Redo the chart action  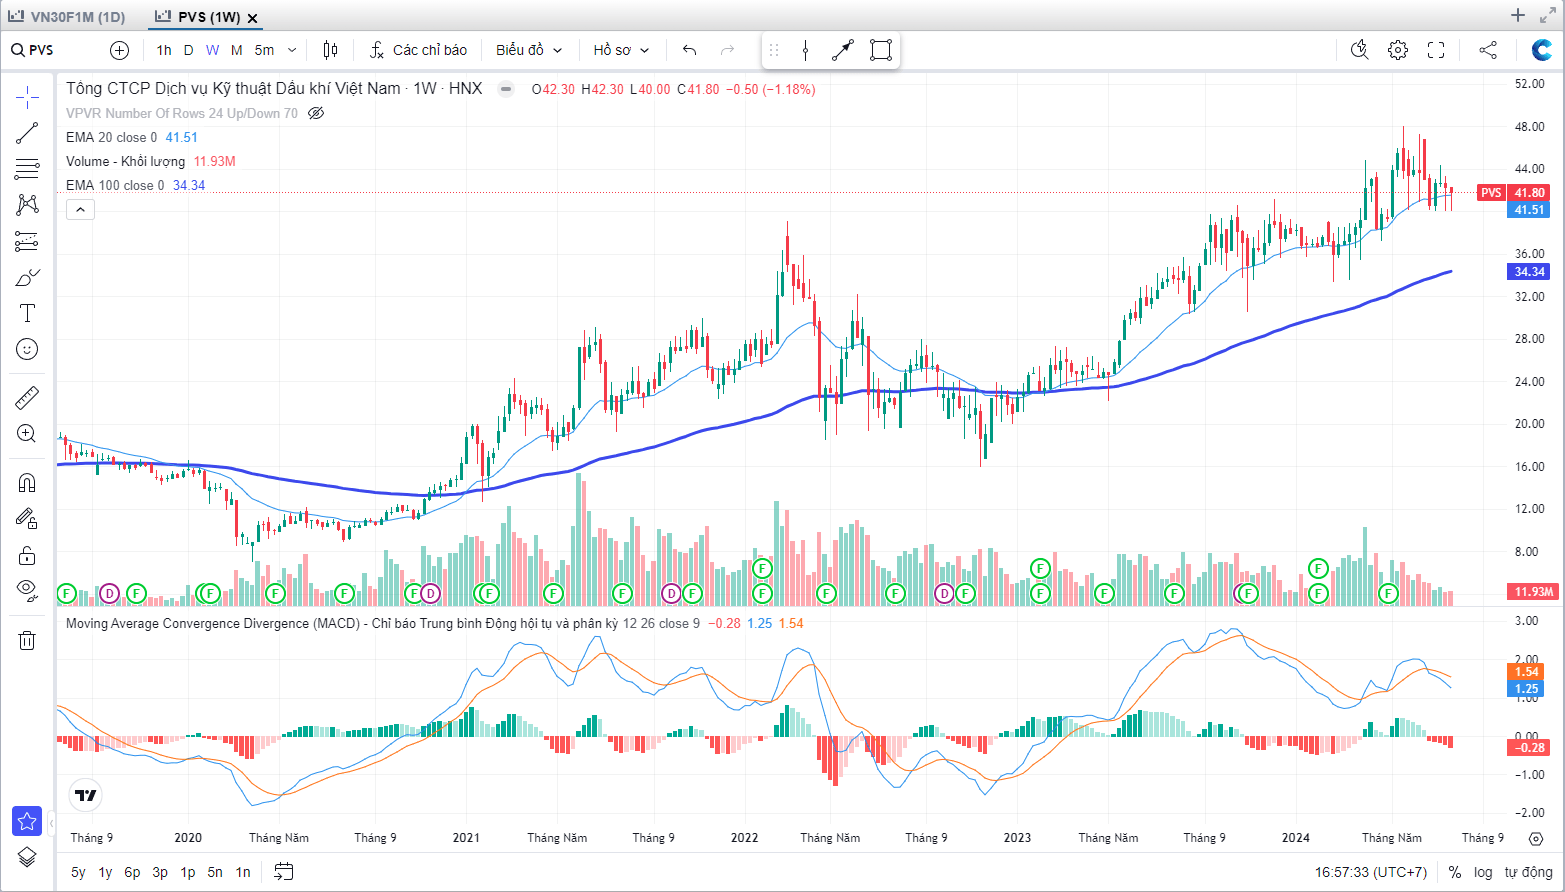(x=727, y=50)
